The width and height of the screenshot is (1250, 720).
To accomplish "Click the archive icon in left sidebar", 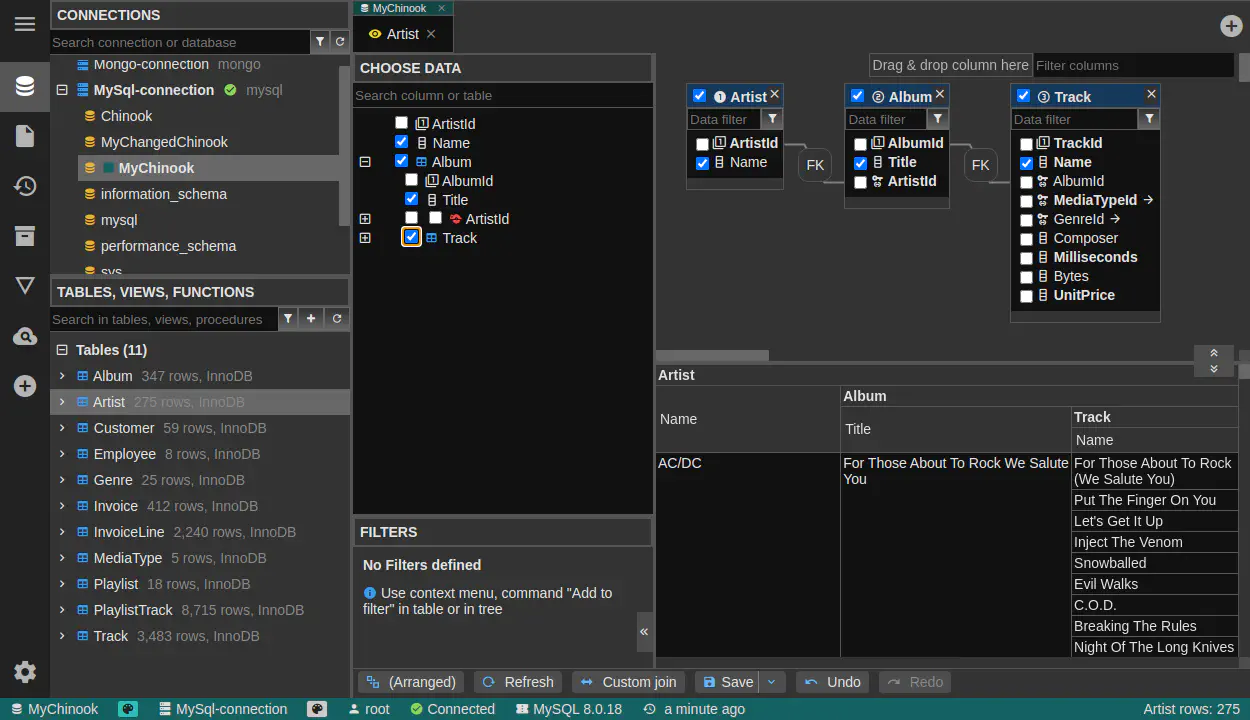I will coord(25,236).
